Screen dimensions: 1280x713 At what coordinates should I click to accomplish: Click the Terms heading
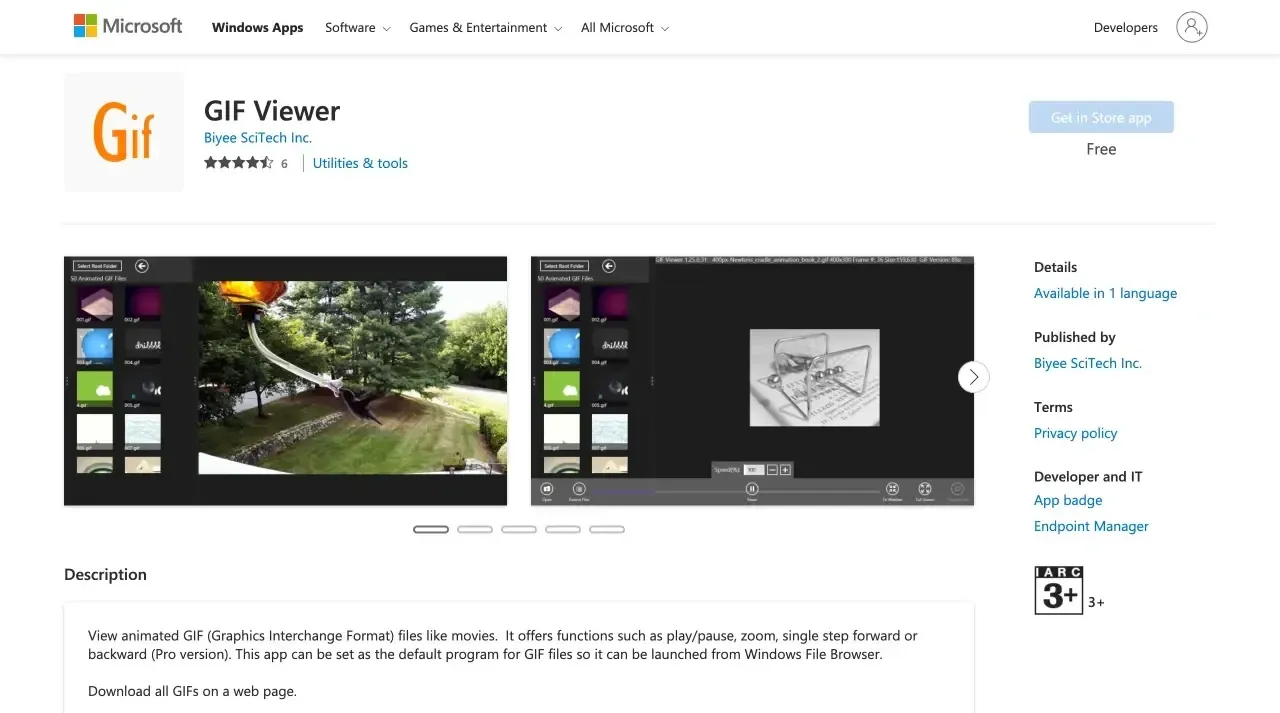[1053, 407]
